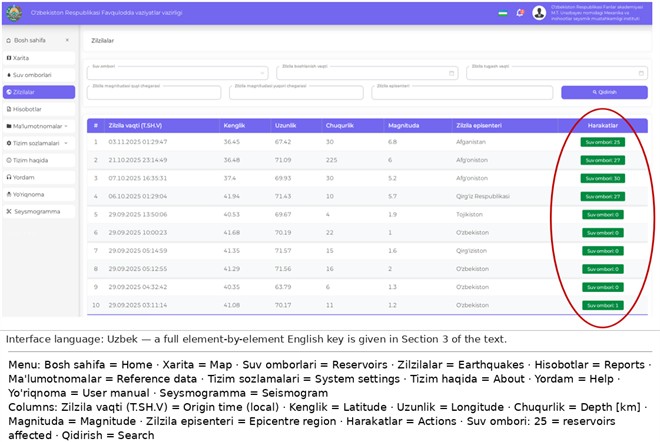The height and width of the screenshot is (442, 660).
Task: Click the 'Zilzila episenteri' column header
Action: (x=479, y=125)
